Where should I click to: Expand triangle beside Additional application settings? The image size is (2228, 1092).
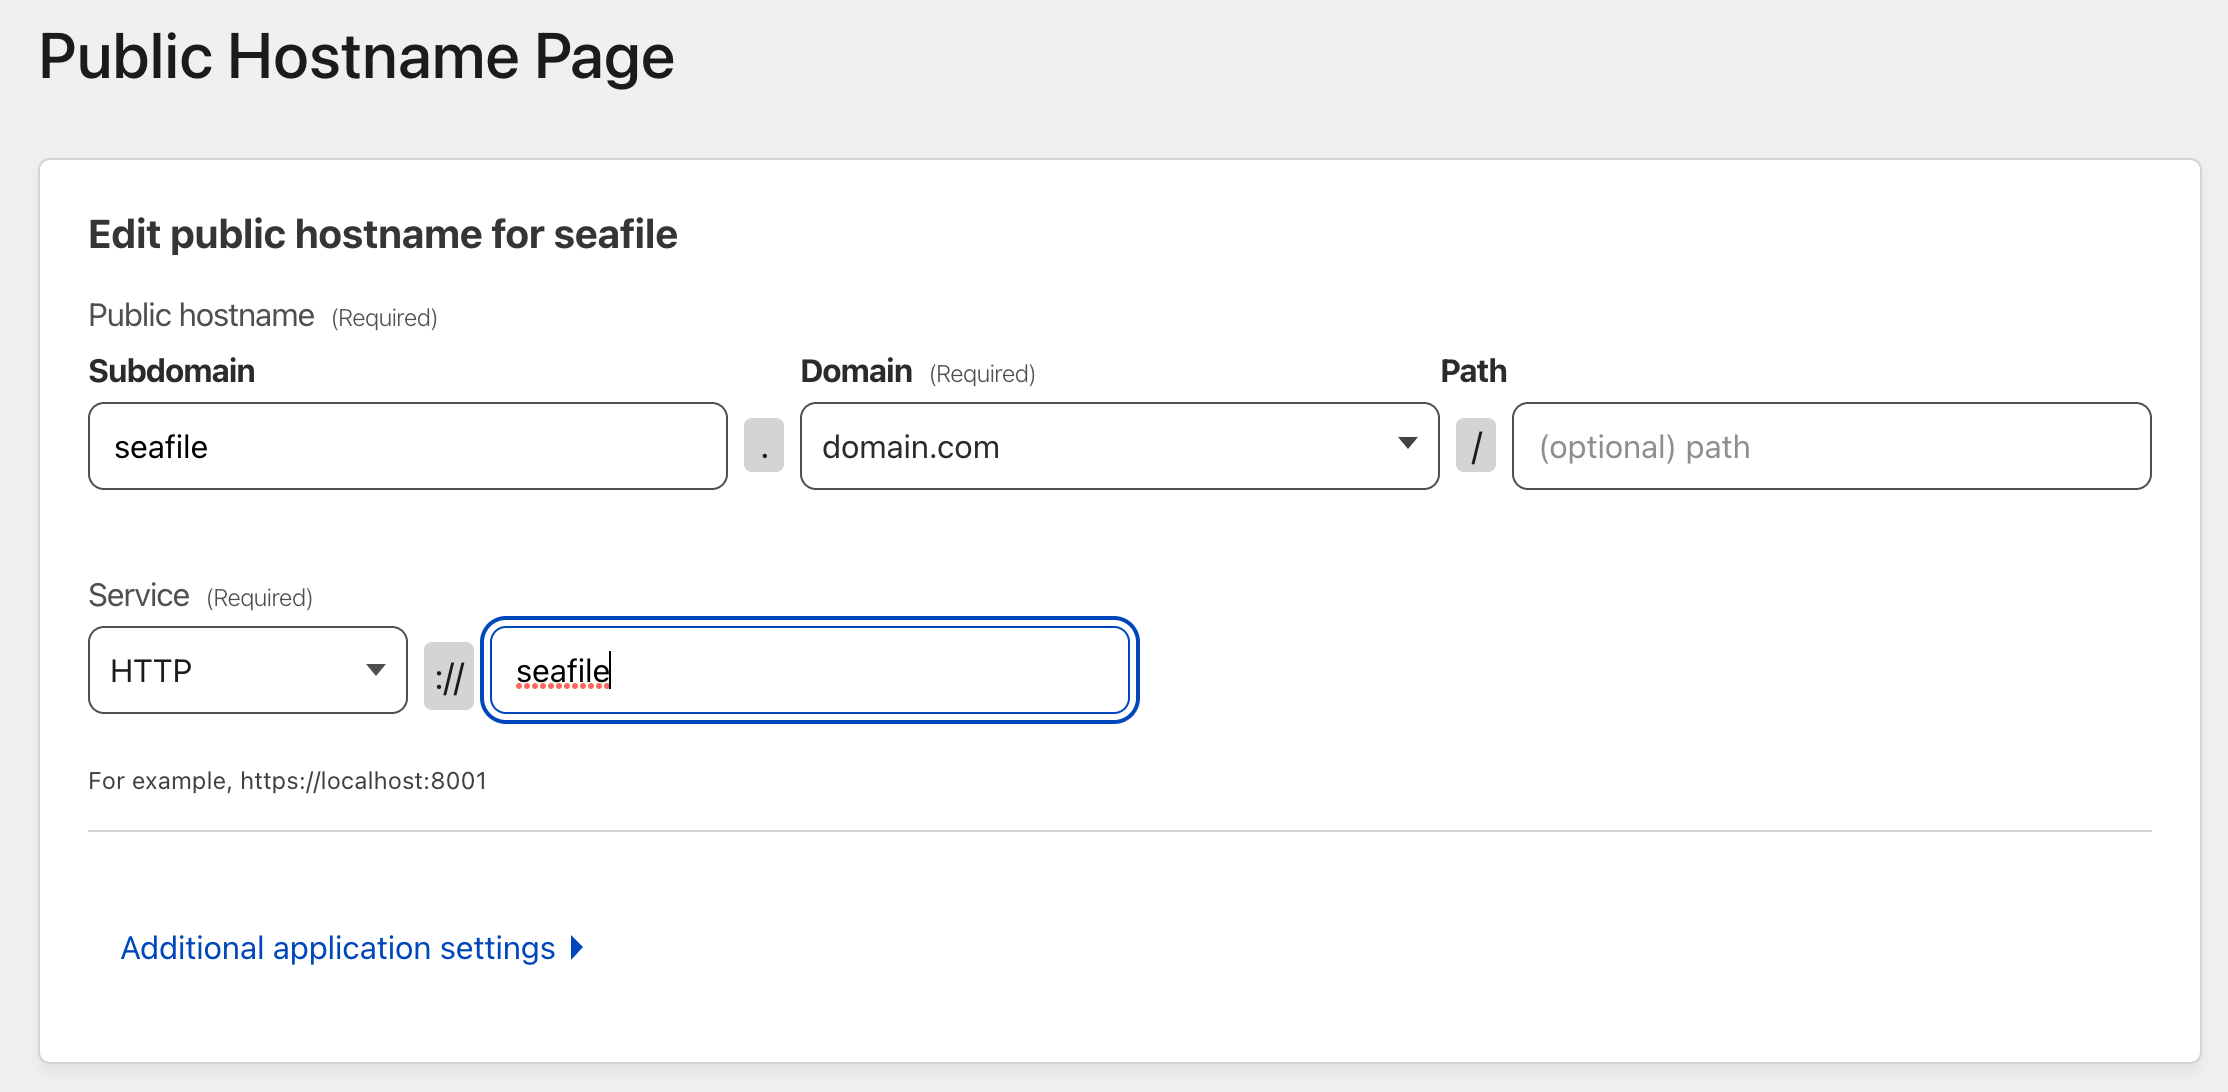point(577,948)
